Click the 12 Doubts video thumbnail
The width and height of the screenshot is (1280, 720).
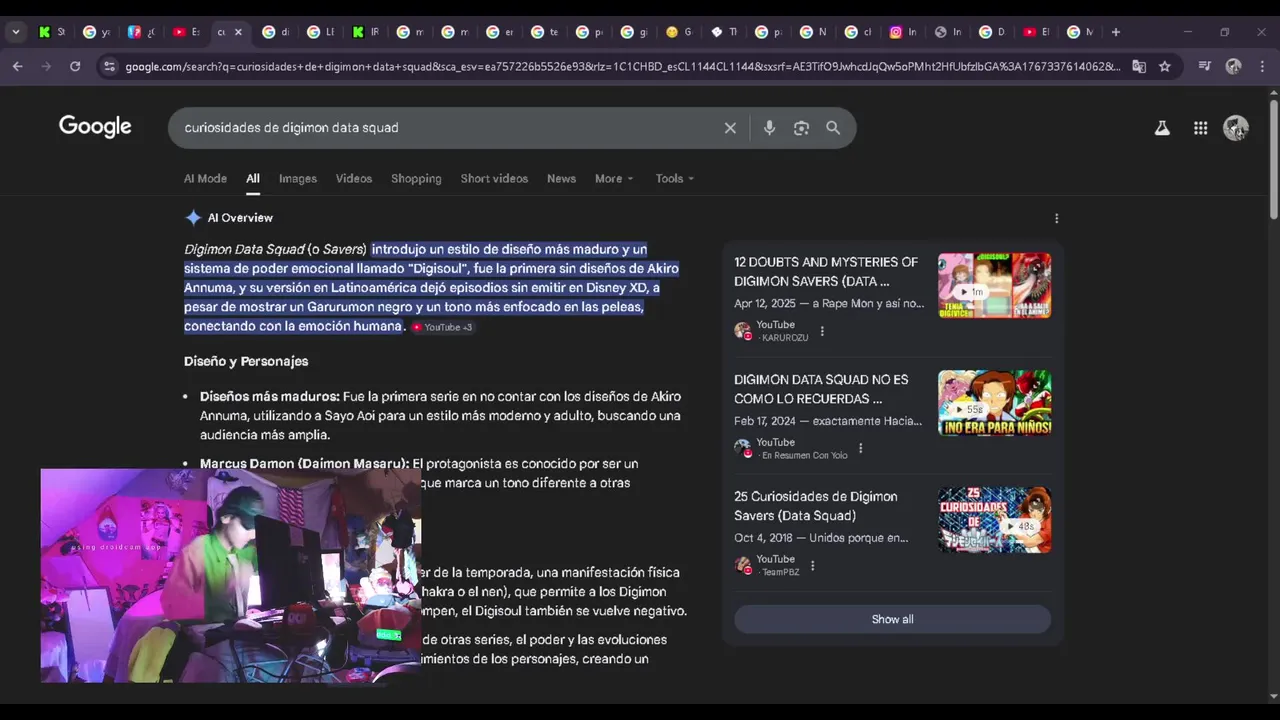pos(994,285)
